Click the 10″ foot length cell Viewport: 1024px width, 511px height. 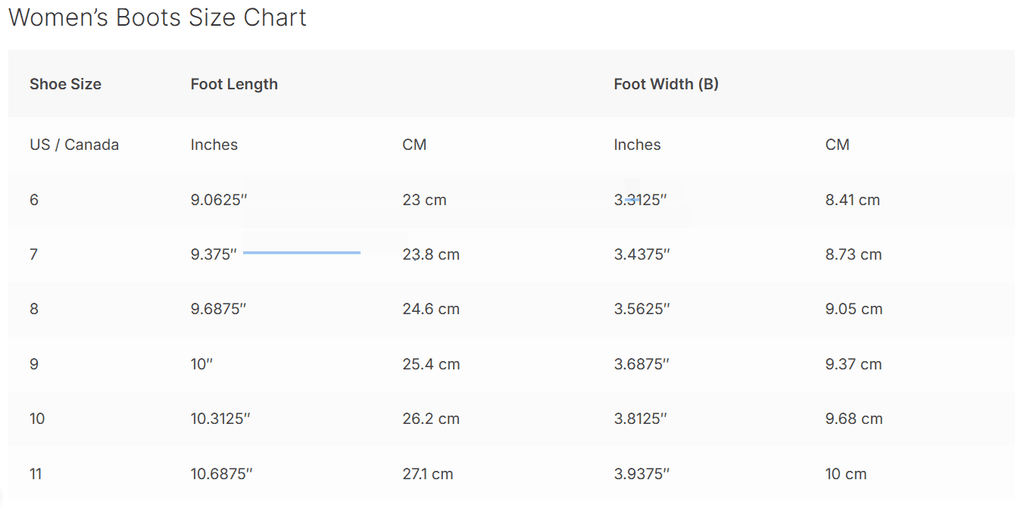tap(202, 364)
